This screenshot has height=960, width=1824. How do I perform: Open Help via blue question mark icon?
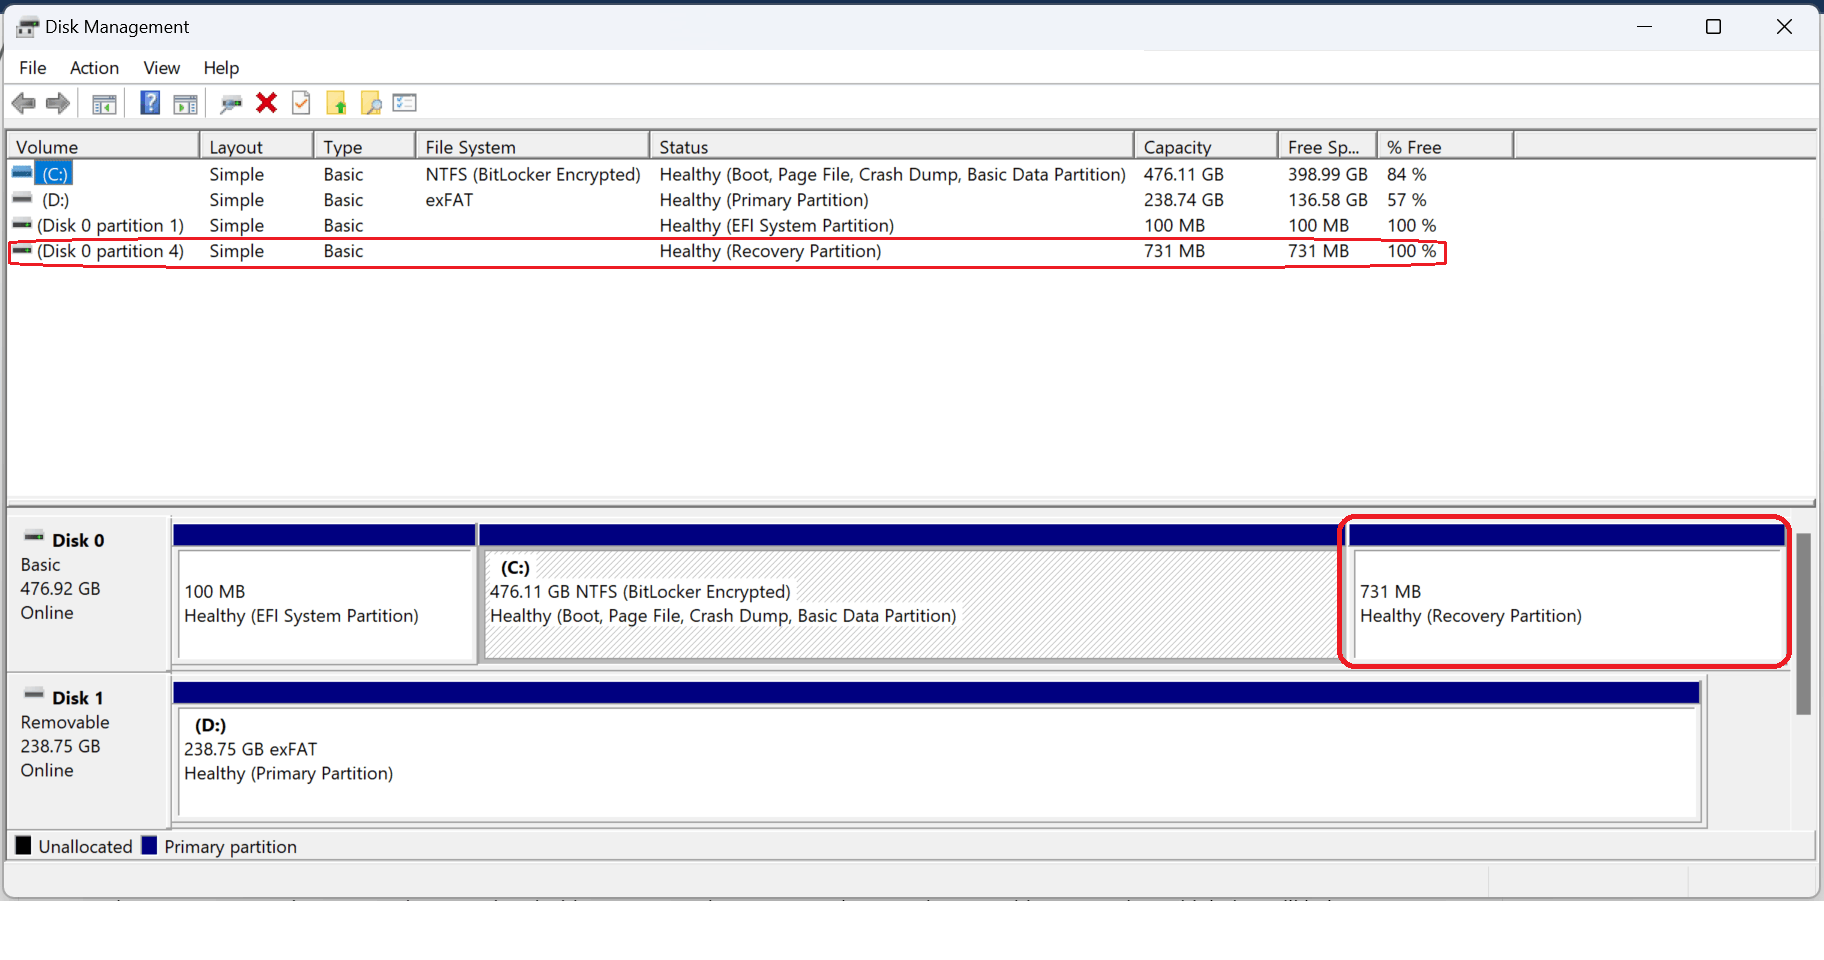pos(150,102)
